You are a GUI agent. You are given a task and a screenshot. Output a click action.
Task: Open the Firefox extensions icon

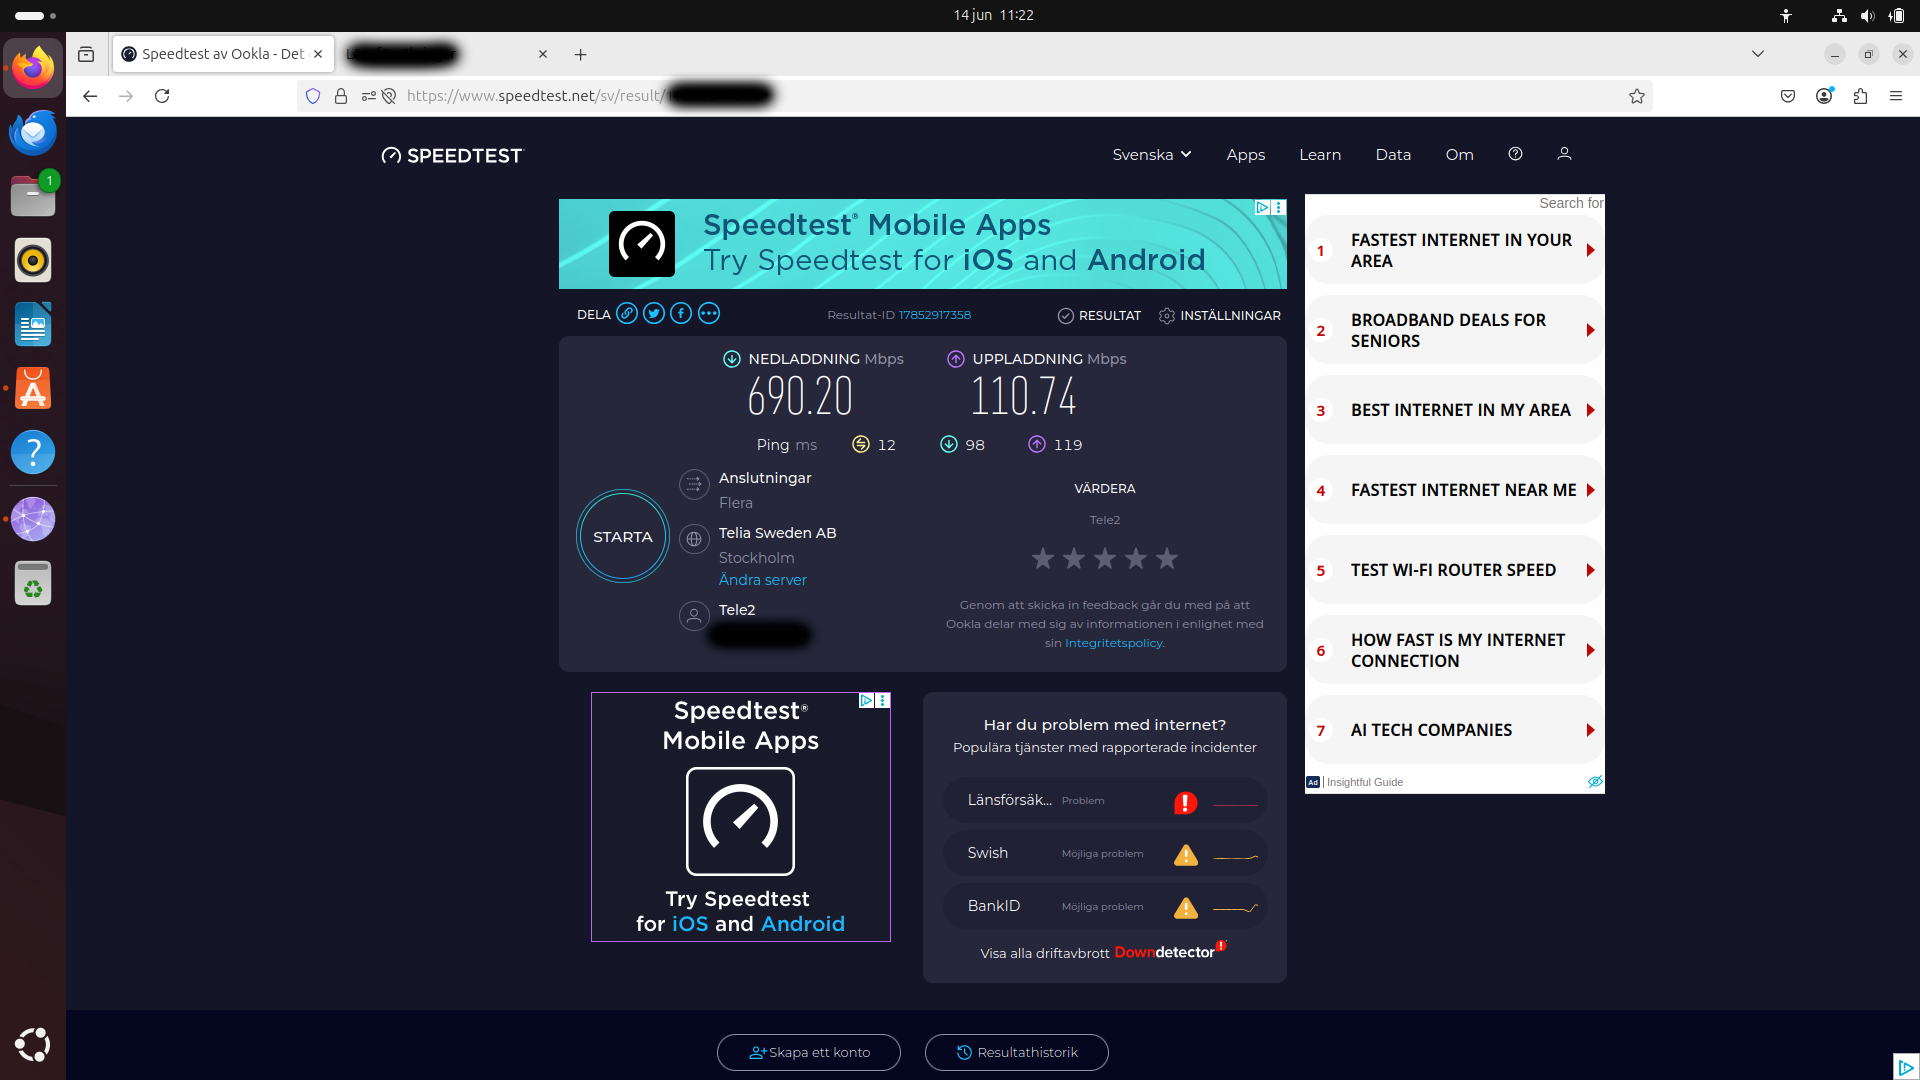(1860, 96)
